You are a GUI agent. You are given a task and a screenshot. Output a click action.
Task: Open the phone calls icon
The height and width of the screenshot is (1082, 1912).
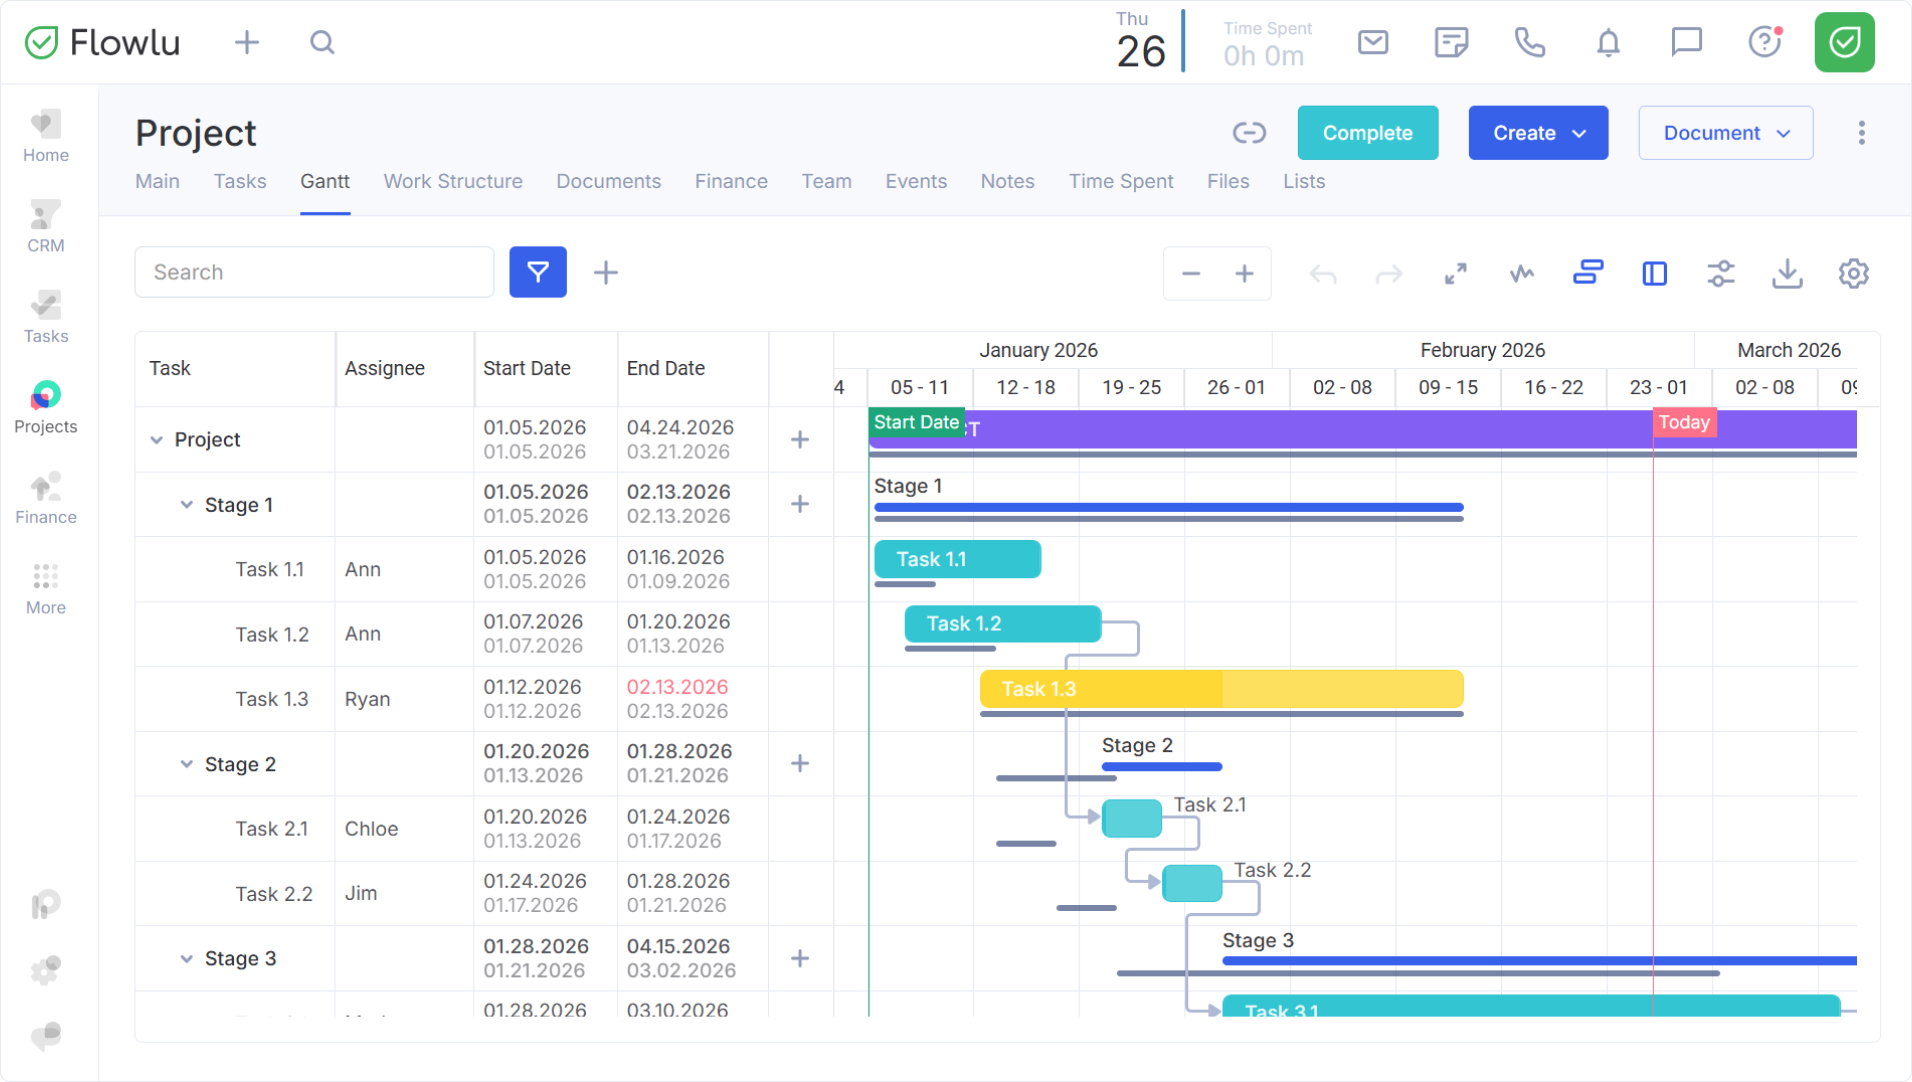point(1529,43)
